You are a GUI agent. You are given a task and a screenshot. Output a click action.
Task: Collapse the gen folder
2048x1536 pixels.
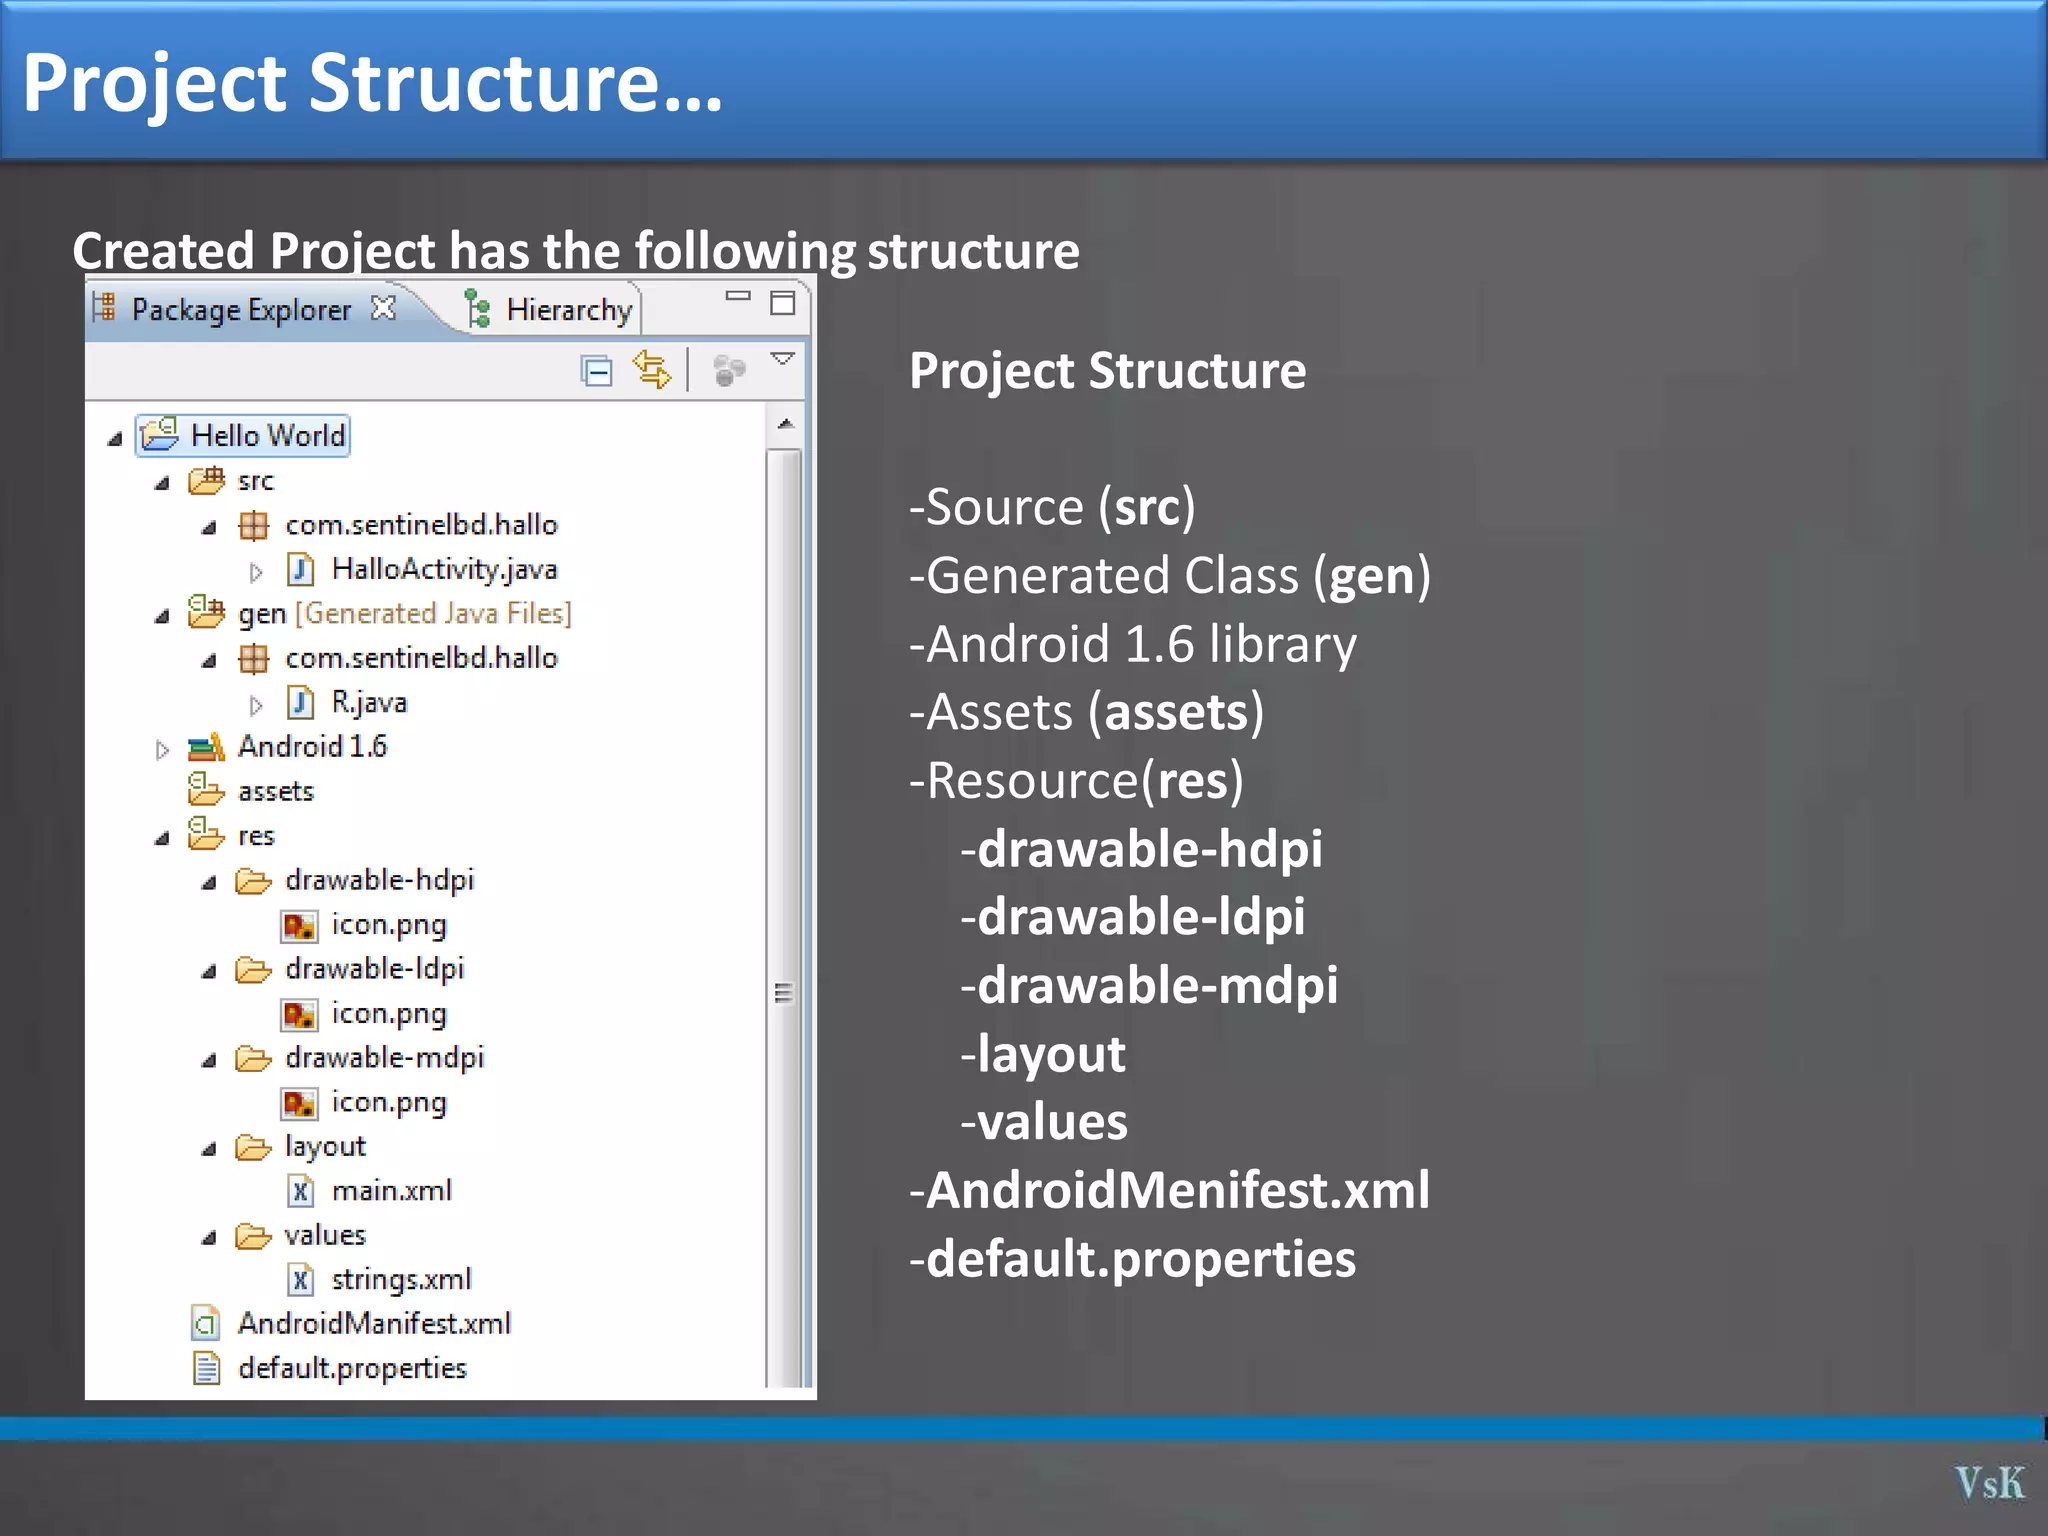click(162, 616)
